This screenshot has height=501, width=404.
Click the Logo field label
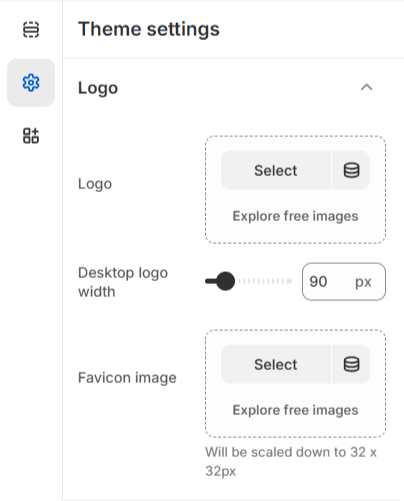pyautogui.click(x=95, y=184)
